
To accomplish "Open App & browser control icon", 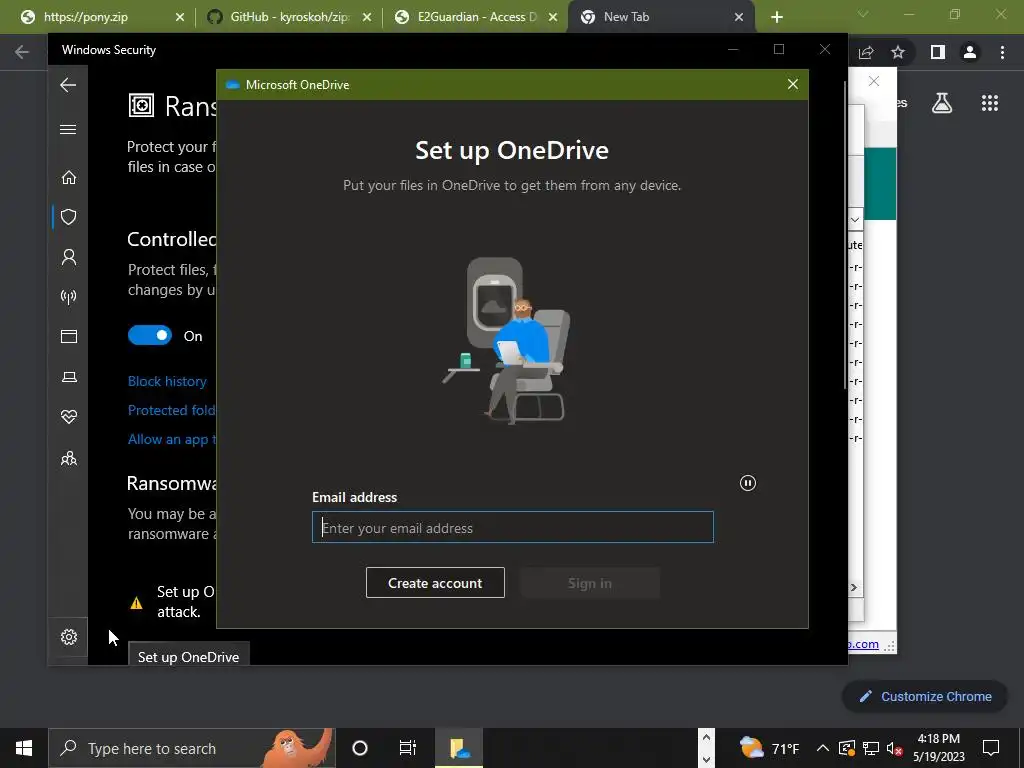I will (x=69, y=336).
